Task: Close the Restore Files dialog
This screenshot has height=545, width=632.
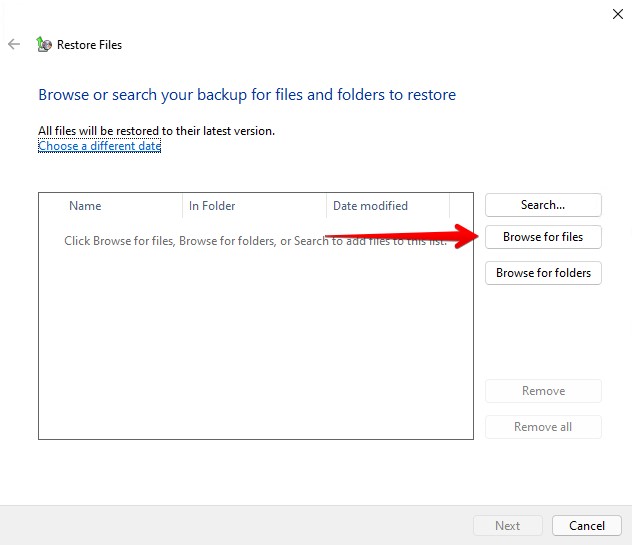Action: [x=617, y=14]
